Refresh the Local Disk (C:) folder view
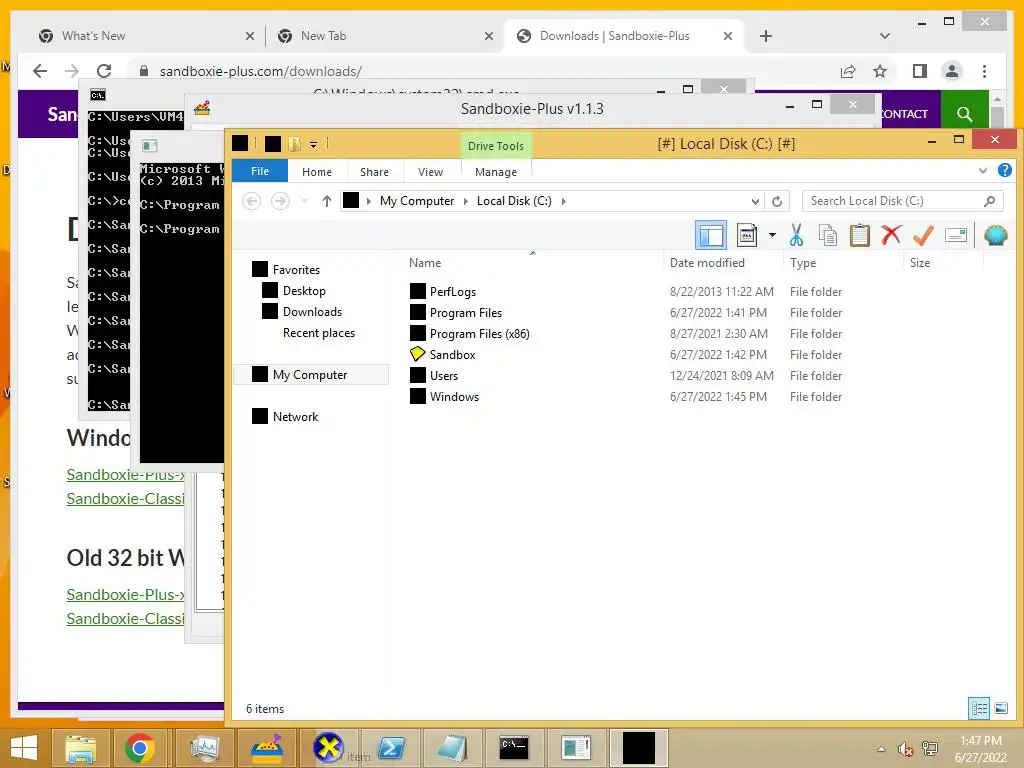1024x768 pixels. (776, 201)
